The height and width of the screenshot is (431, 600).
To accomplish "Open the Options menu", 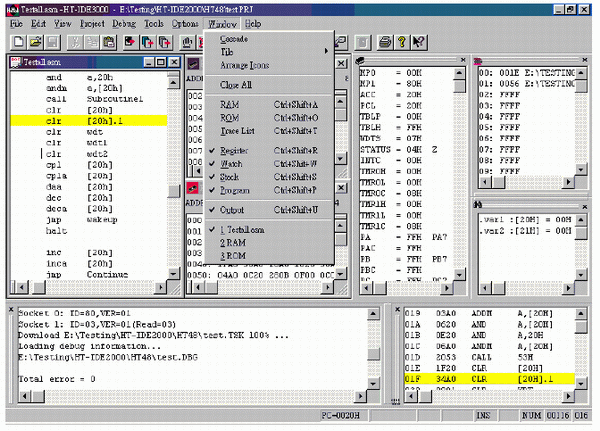I will (x=185, y=24).
